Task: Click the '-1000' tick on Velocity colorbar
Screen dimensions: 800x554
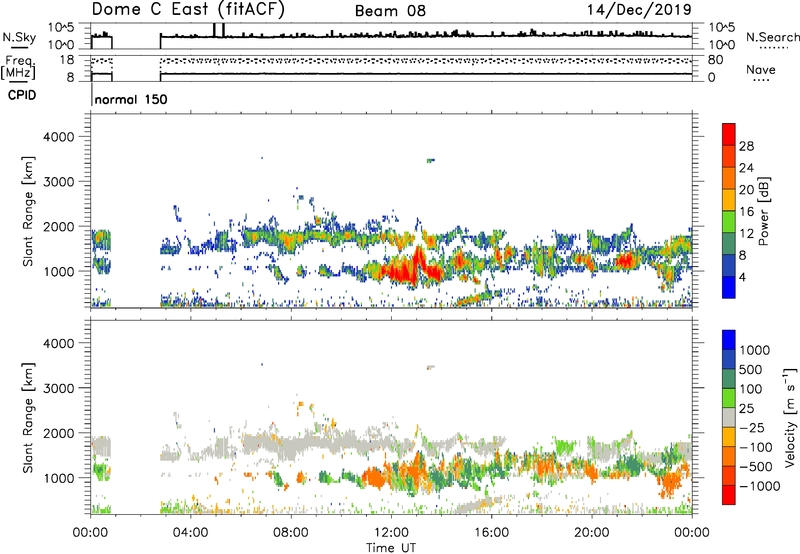Action: coord(760,486)
